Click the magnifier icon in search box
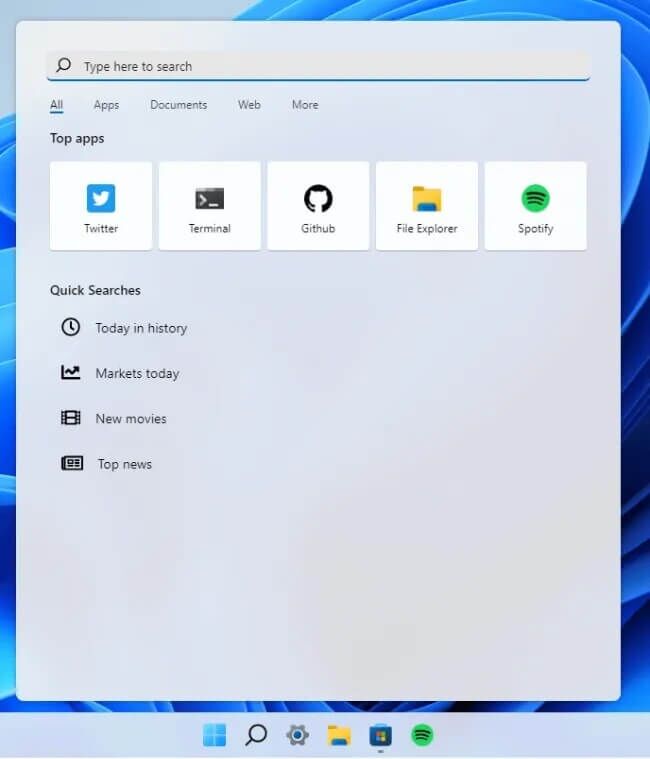 coord(63,65)
